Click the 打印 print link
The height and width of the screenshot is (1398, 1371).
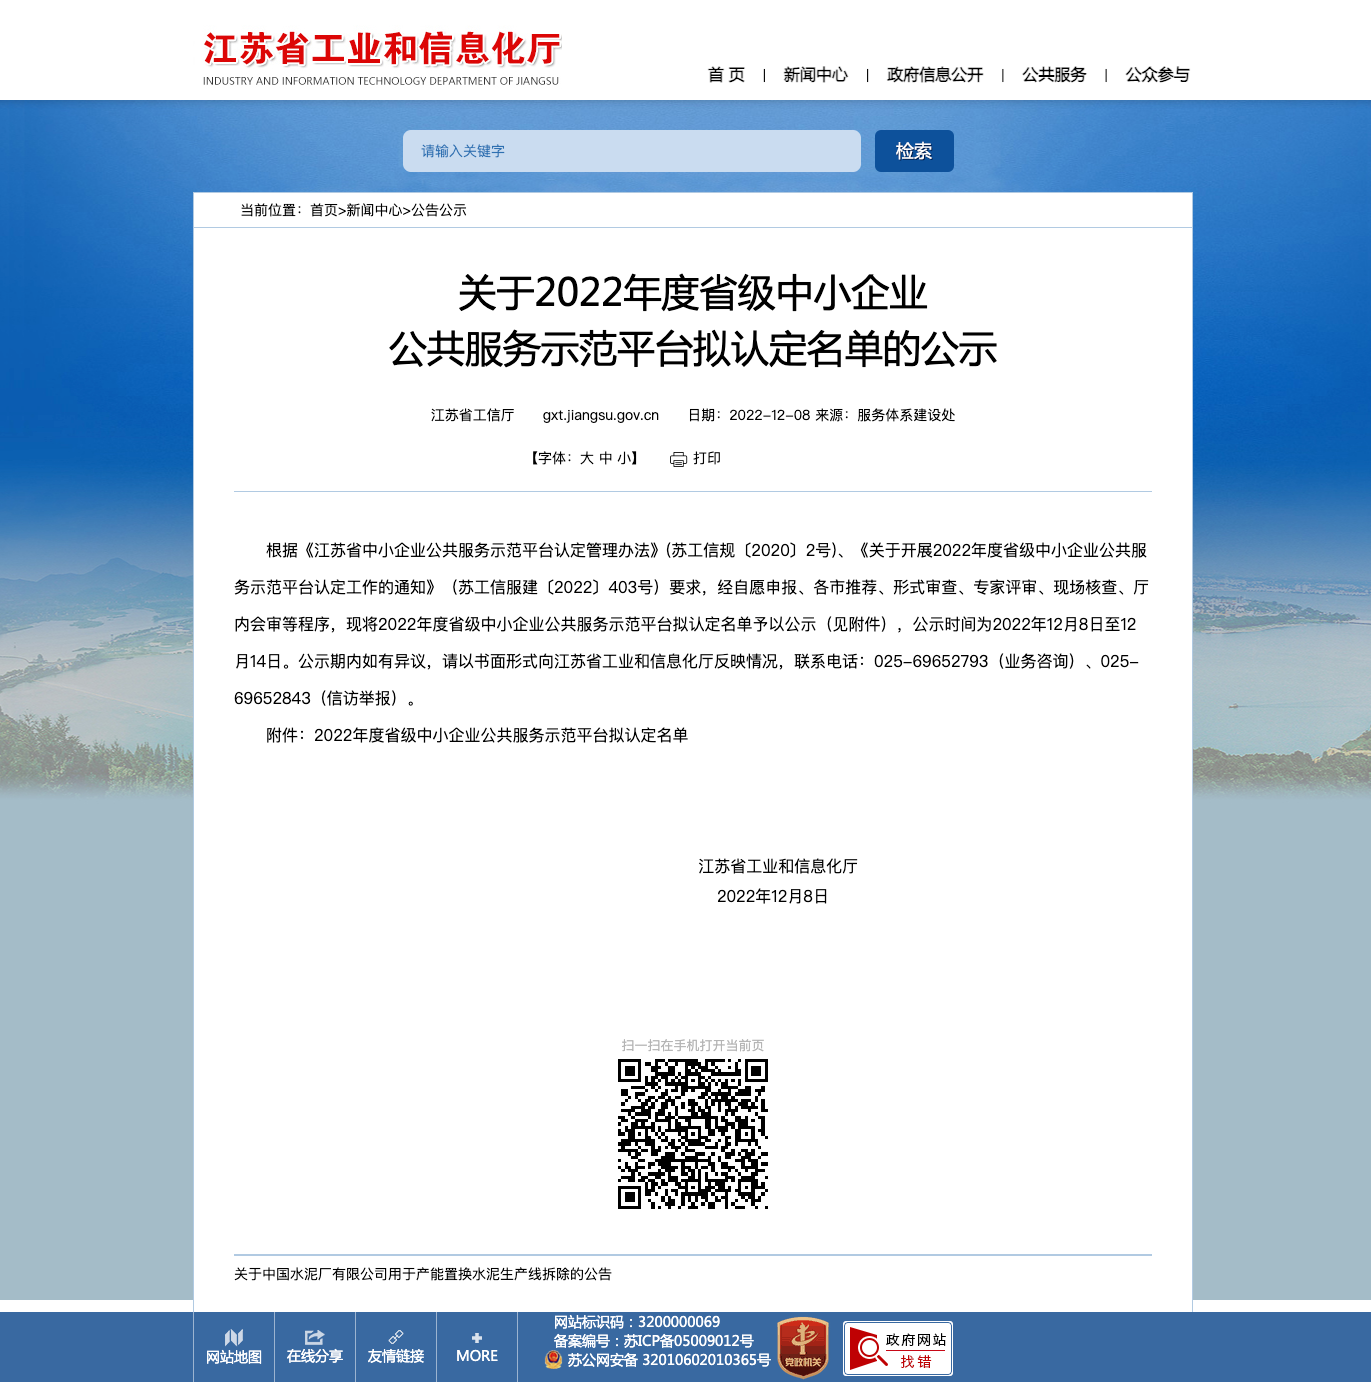(707, 458)
